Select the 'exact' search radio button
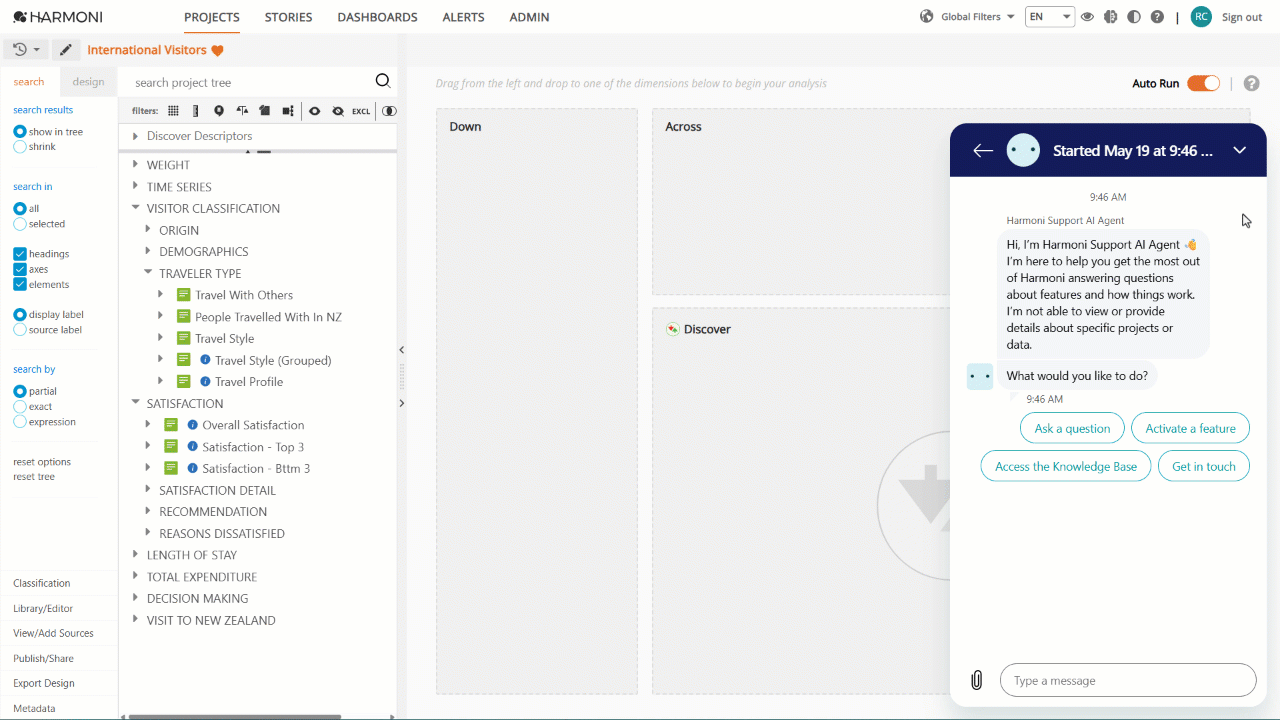1280x720 pixels. click(x=20, y=407)
